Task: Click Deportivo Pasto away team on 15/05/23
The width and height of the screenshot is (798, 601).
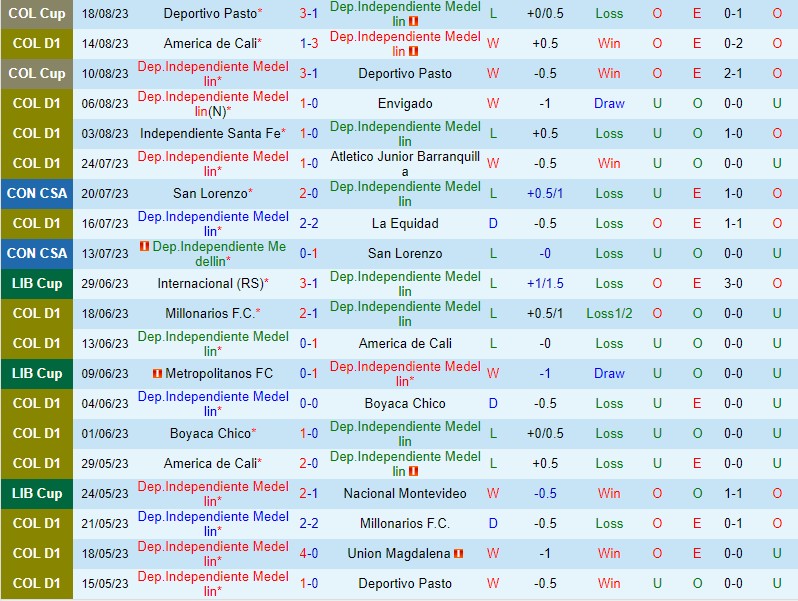Action: point(405,583)
